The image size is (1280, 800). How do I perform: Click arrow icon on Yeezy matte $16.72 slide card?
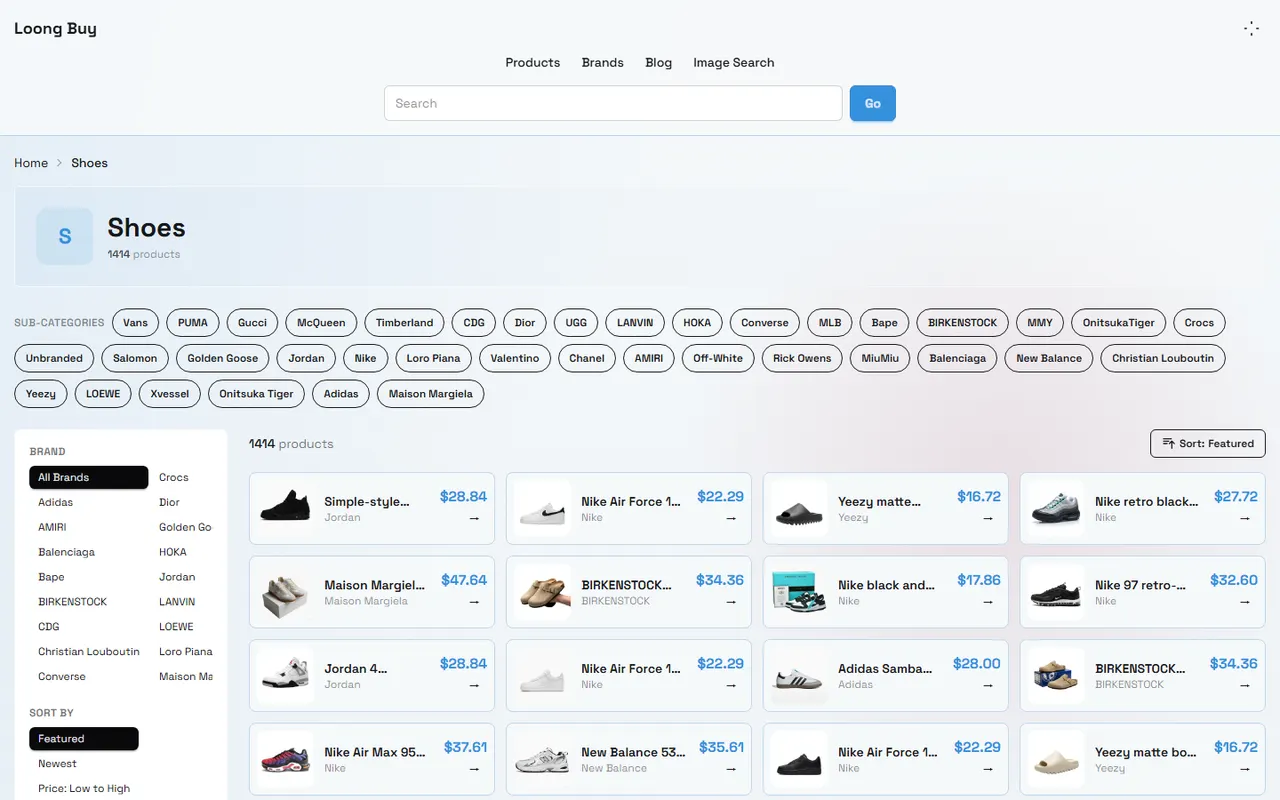988,518
